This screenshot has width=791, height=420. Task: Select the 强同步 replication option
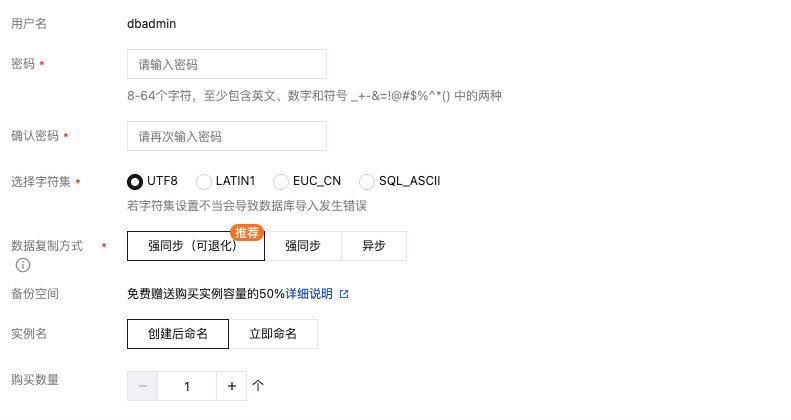[303, 246]
